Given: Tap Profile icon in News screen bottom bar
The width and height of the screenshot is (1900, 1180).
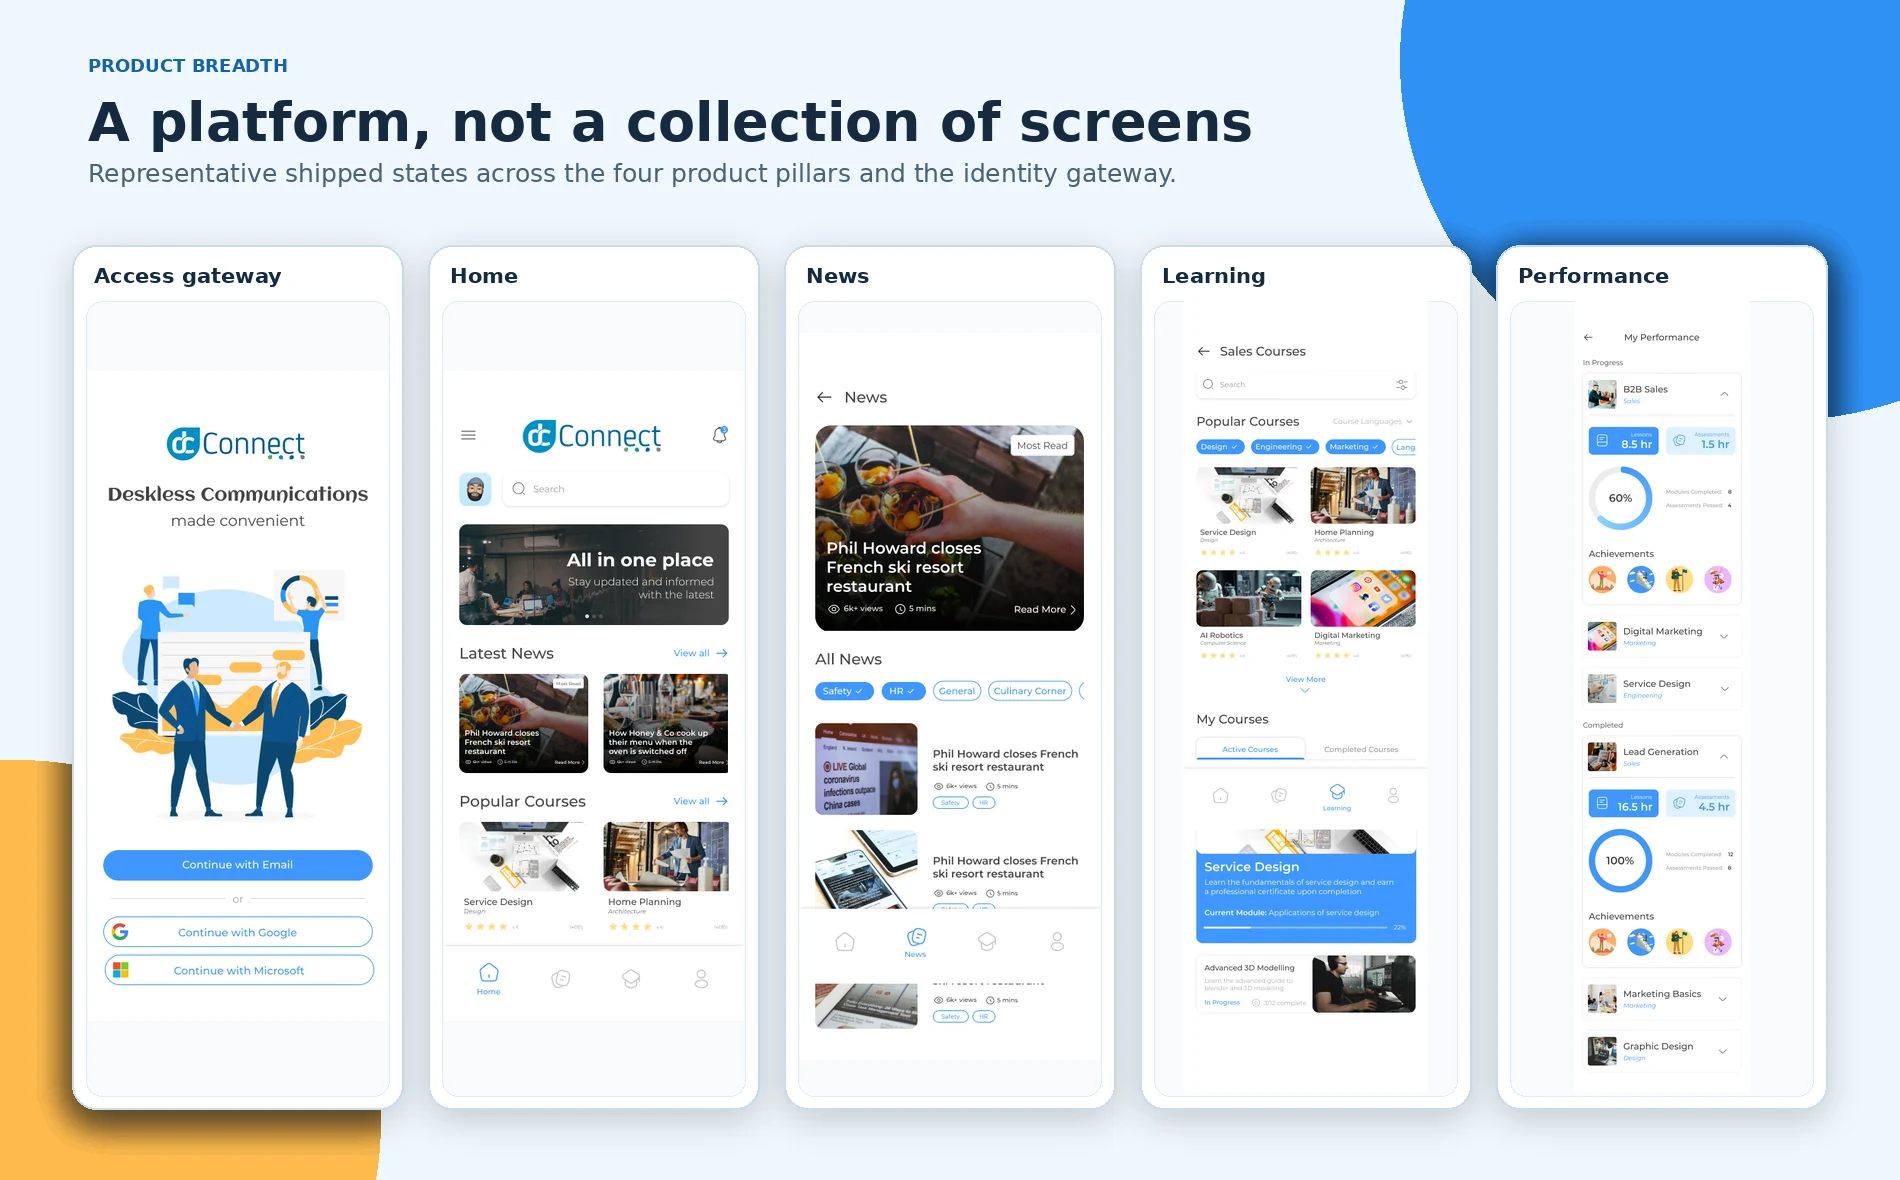Looking at the screenshot, I should pyautogui.click(x=1057, y=941).
